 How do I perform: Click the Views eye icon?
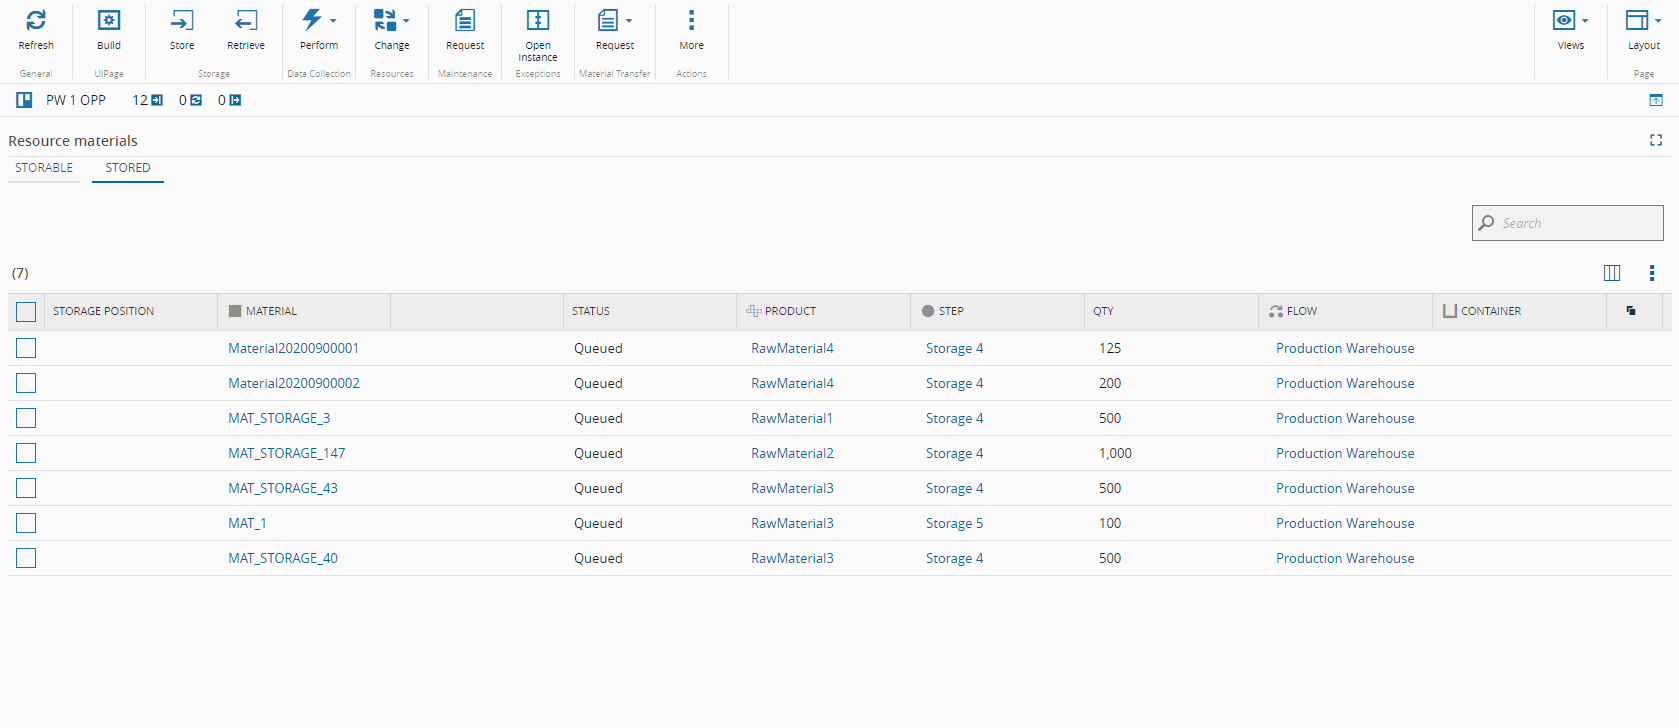tap(1564, 20)
